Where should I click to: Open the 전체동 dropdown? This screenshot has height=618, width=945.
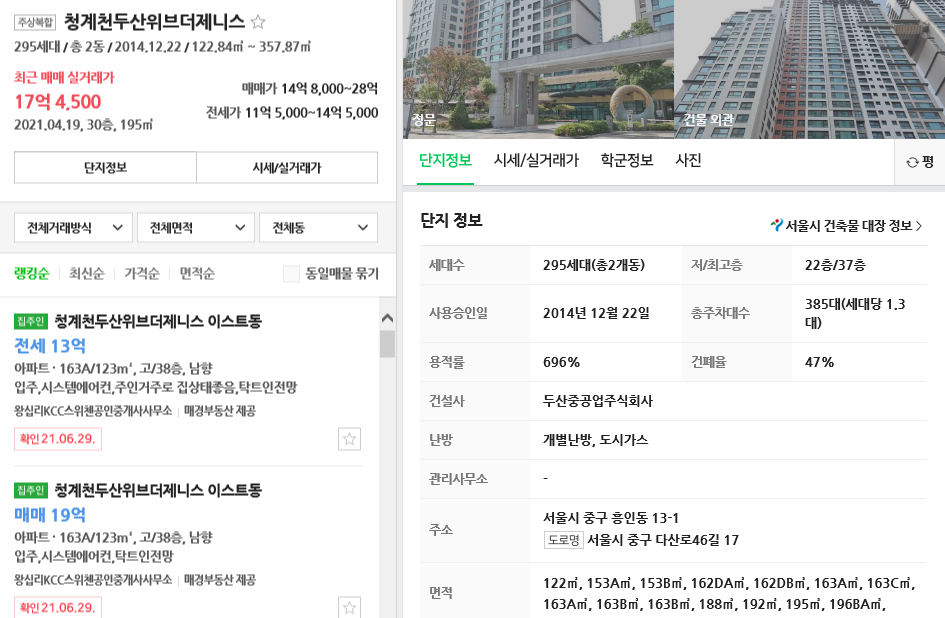point(318,227)
